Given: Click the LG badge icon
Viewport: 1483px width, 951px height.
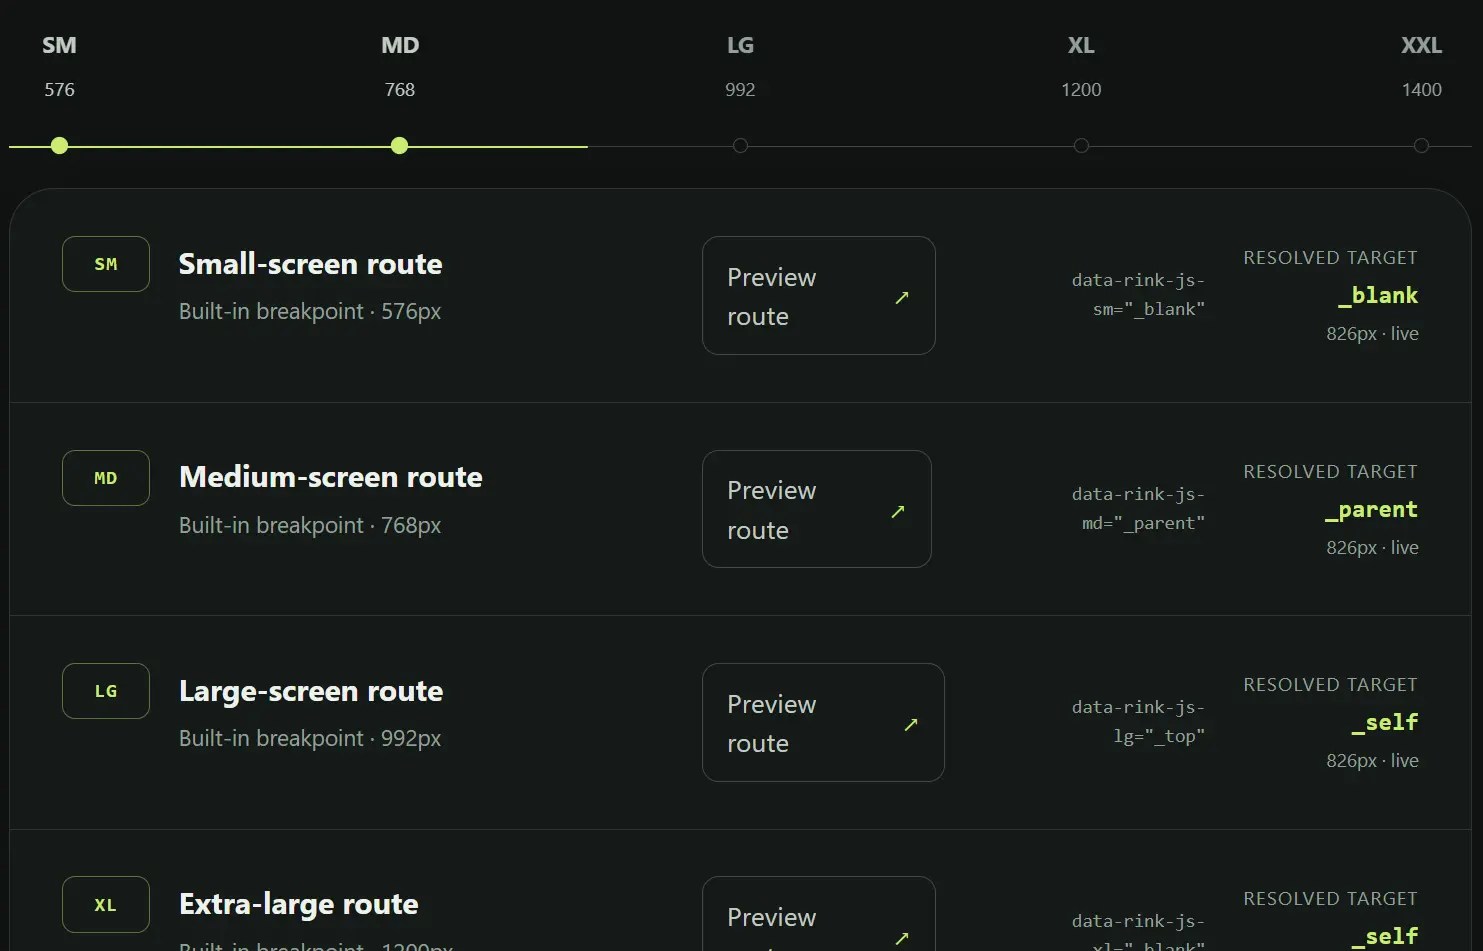Looking at the screenshot, I should (106, 691).
